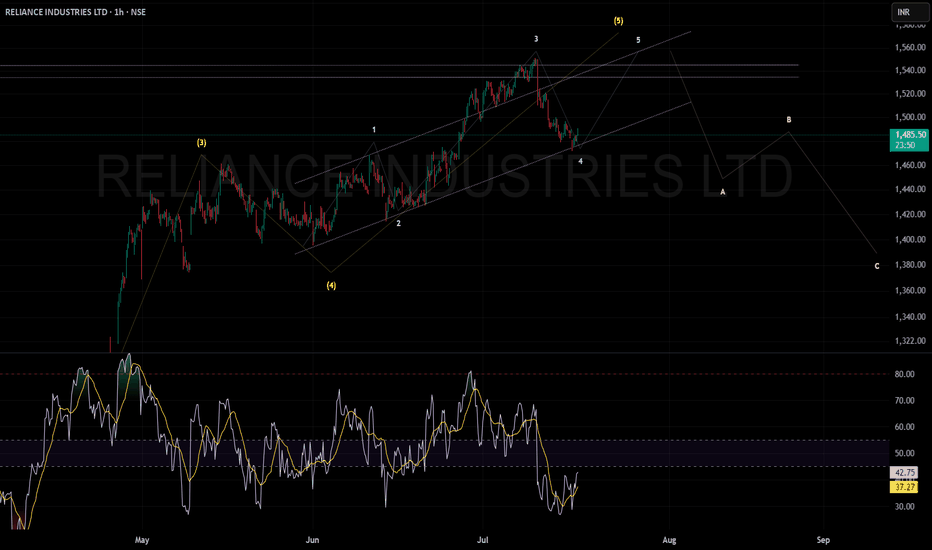Image resolution: width=932 pixels, height=550 pixels.
Task: Select the white wave 2 label
Action: (x=398, y=224)
